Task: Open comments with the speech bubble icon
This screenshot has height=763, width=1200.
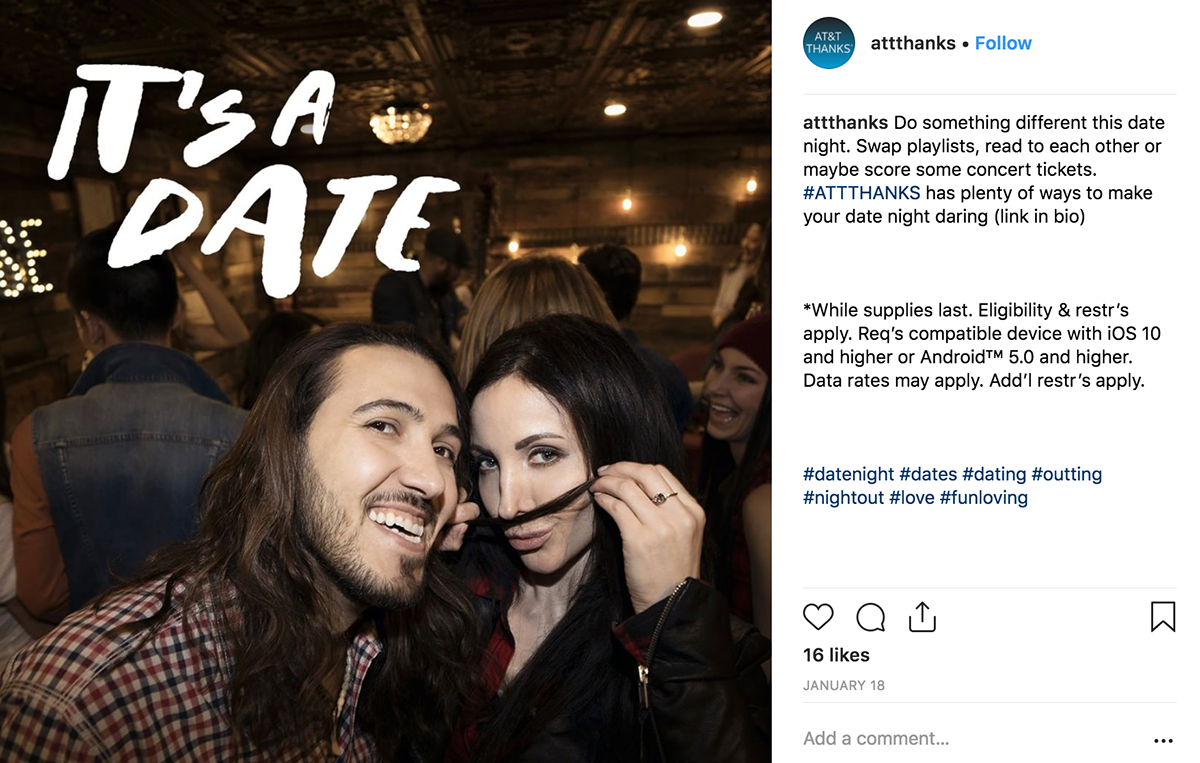Action: pyautogui.click(x=871, y=617)
